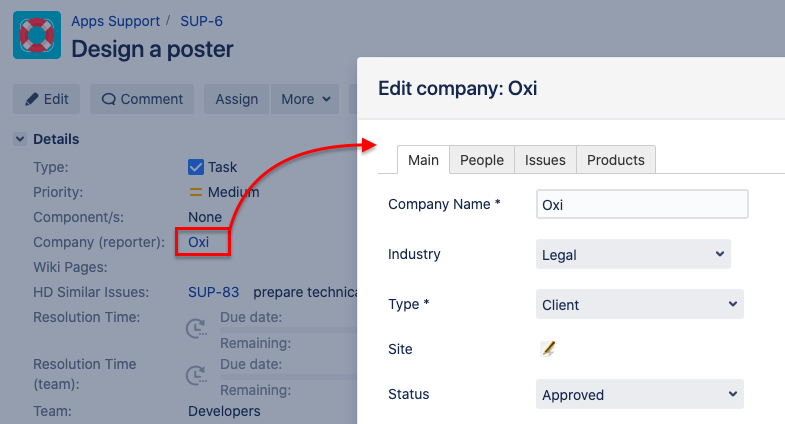The width and height of the screenshot is (785, 424).
Task: Switch to the Issues tab
Action: tap(545, 160)
